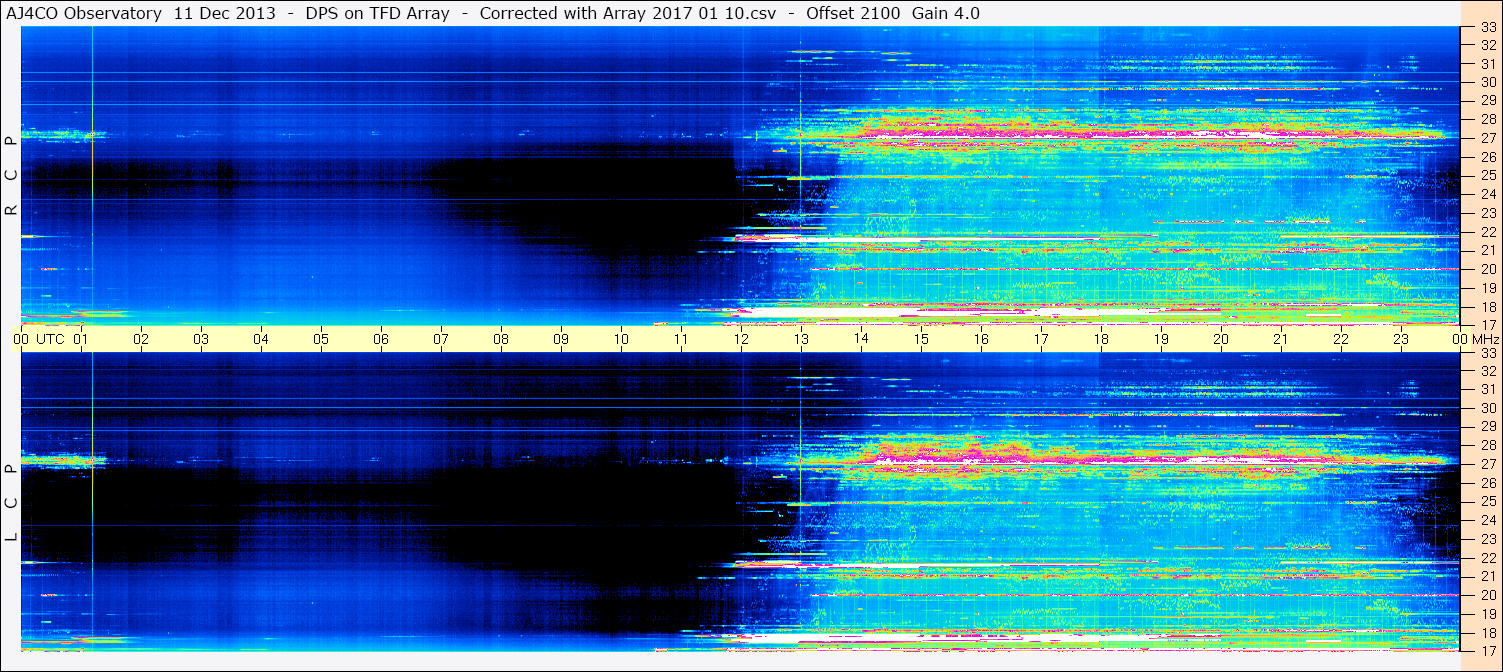Screen dimensions: 1503x672
Task: Pick 20 MHz on the LCP frequency scale
Action: pyautogui.click(x=1488, y=595)
